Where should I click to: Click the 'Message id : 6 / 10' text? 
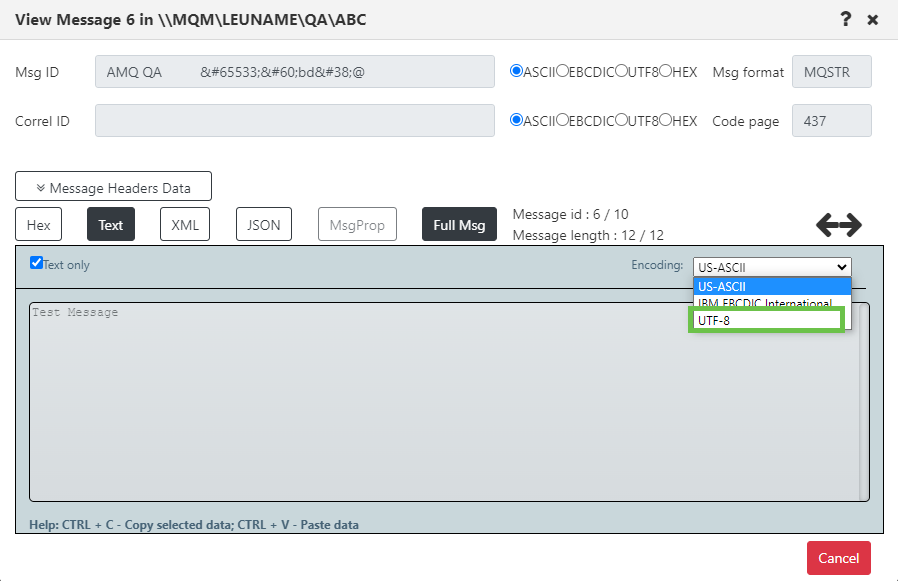(x=570, y=214)
